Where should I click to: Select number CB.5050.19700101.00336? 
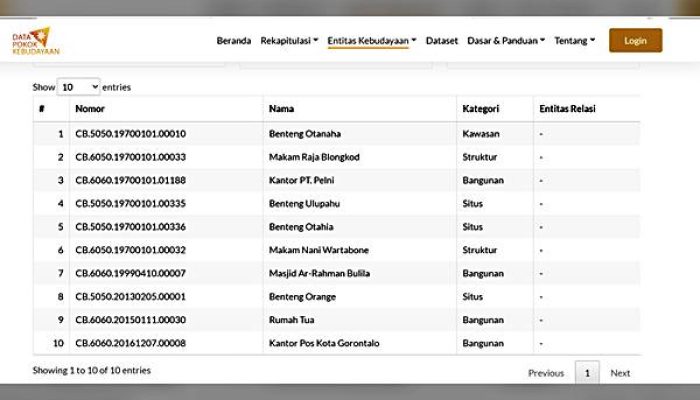click(x=130, y=227)
